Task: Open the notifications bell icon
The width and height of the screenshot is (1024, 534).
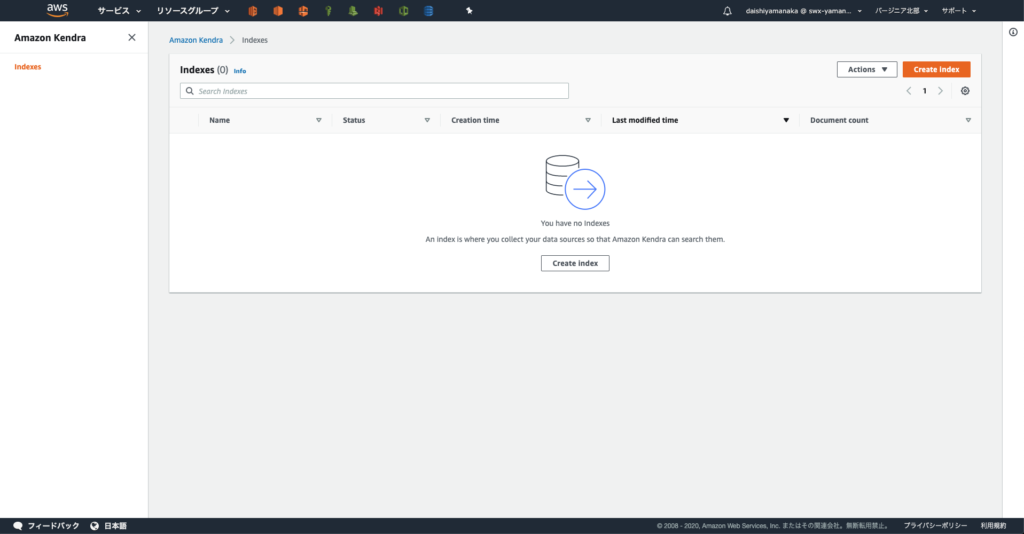Action: tap(727, 11)
